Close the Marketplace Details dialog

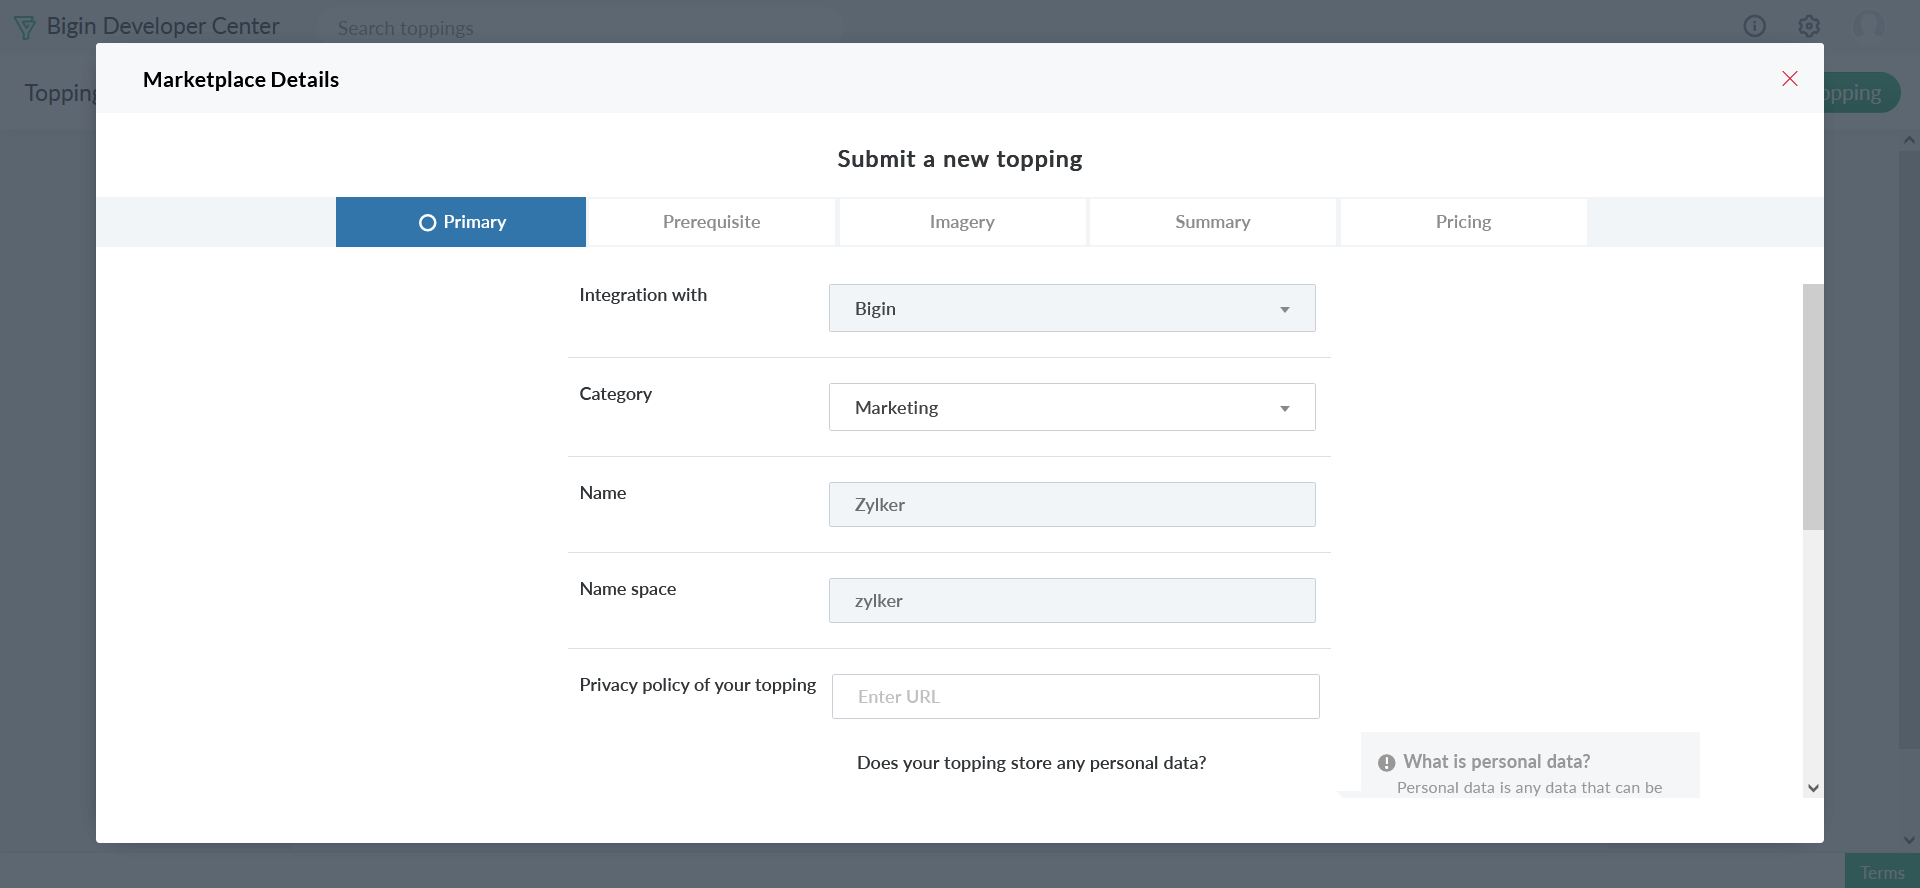[x=1789, y=79]
